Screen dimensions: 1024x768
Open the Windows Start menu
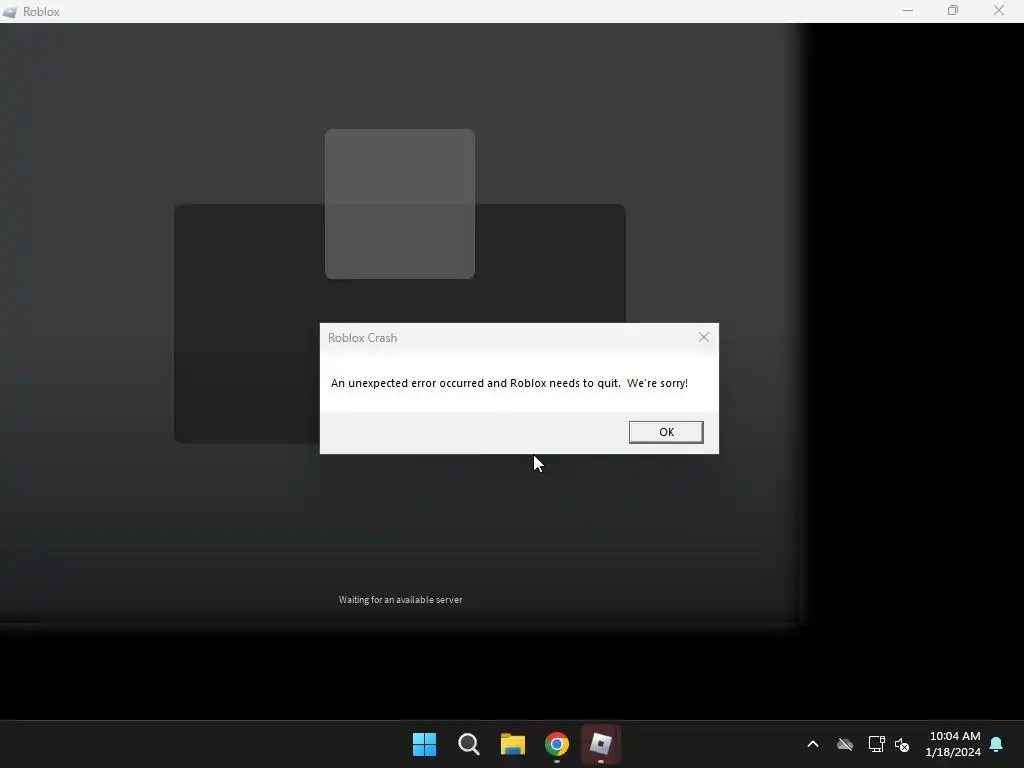tap(424, 744)
